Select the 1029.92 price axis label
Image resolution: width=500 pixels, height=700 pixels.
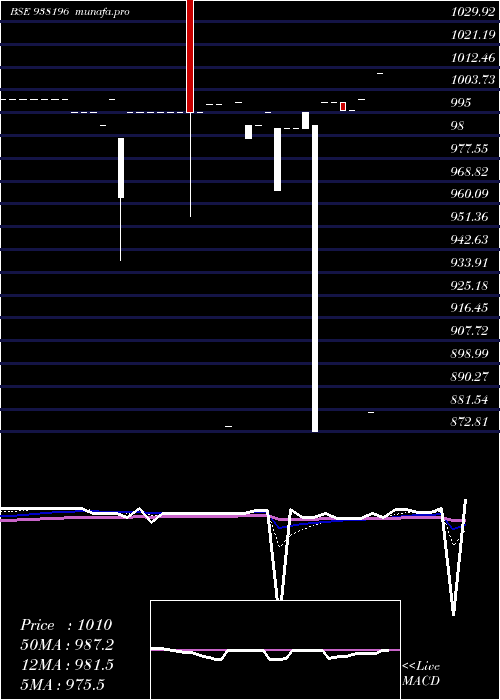click(473, 12)
